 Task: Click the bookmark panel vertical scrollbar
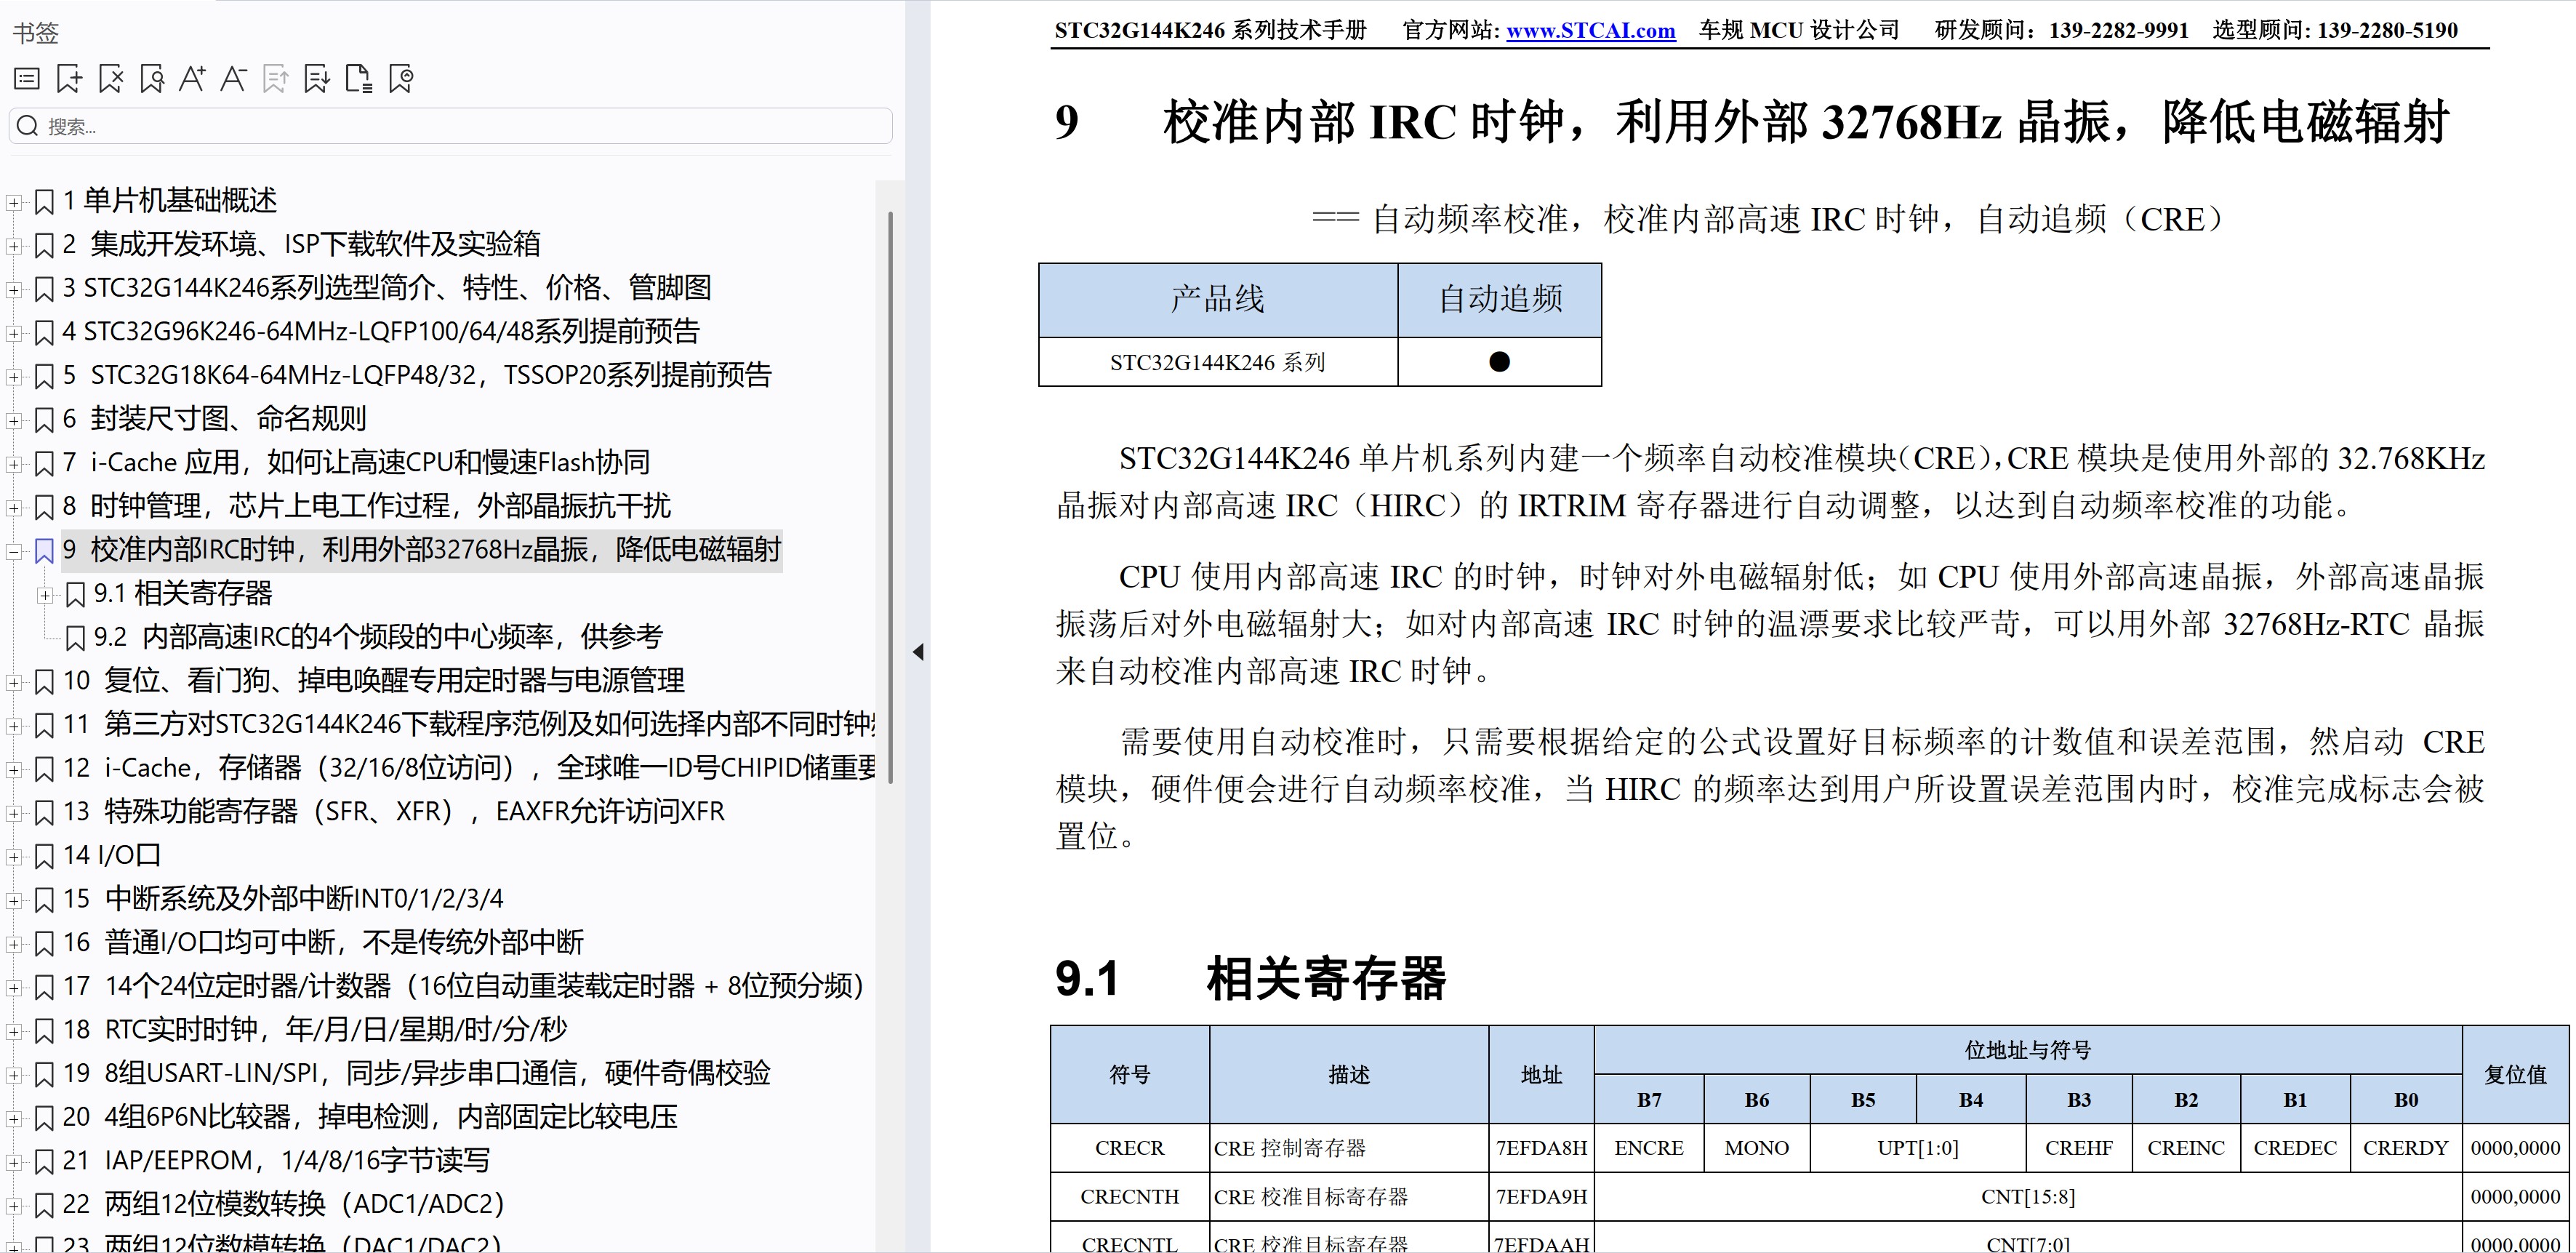890,497
